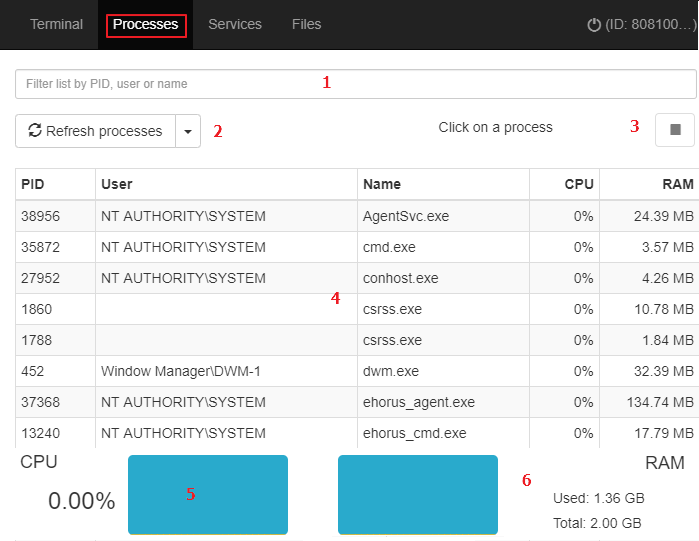Sort by the RAM column header
This screenshot has height=541, width=699.
pyautogui.click(x=678, y=184)
